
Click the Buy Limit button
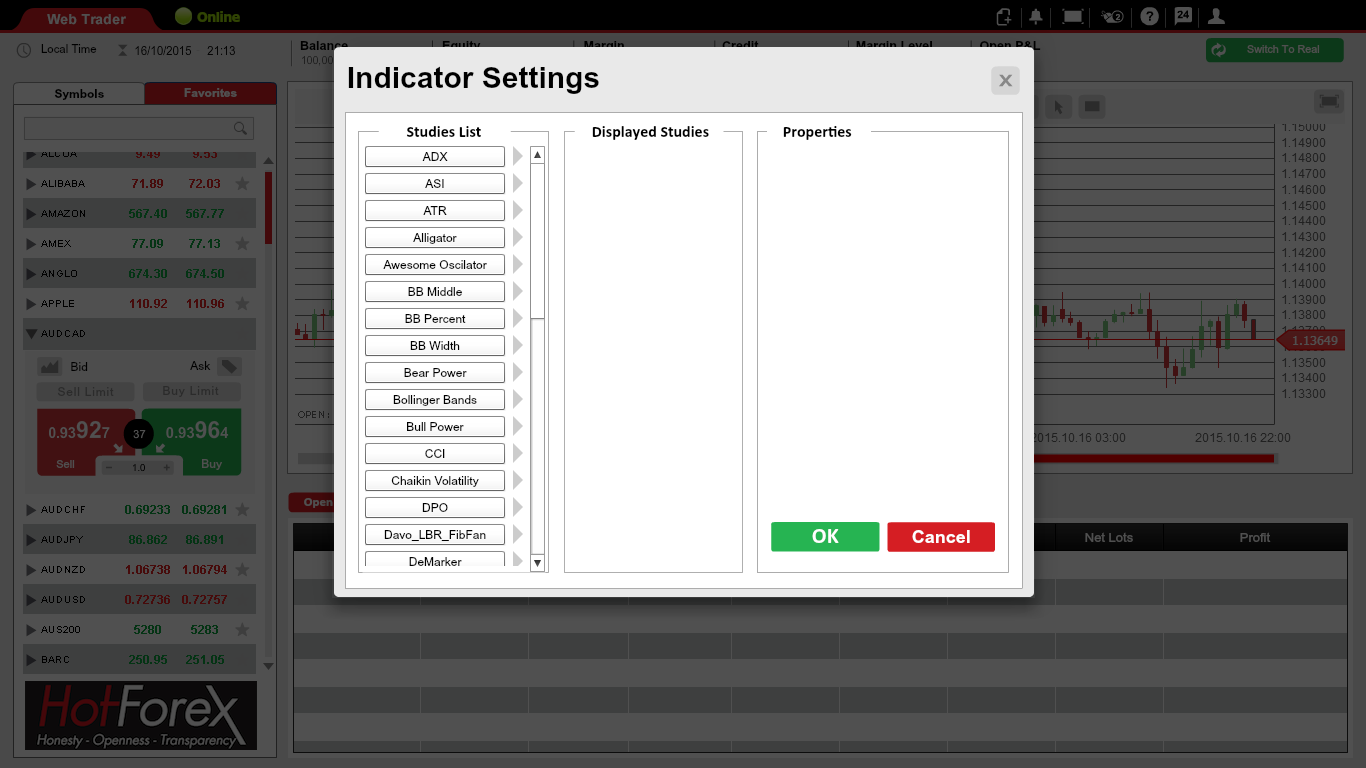click(190, 391)
